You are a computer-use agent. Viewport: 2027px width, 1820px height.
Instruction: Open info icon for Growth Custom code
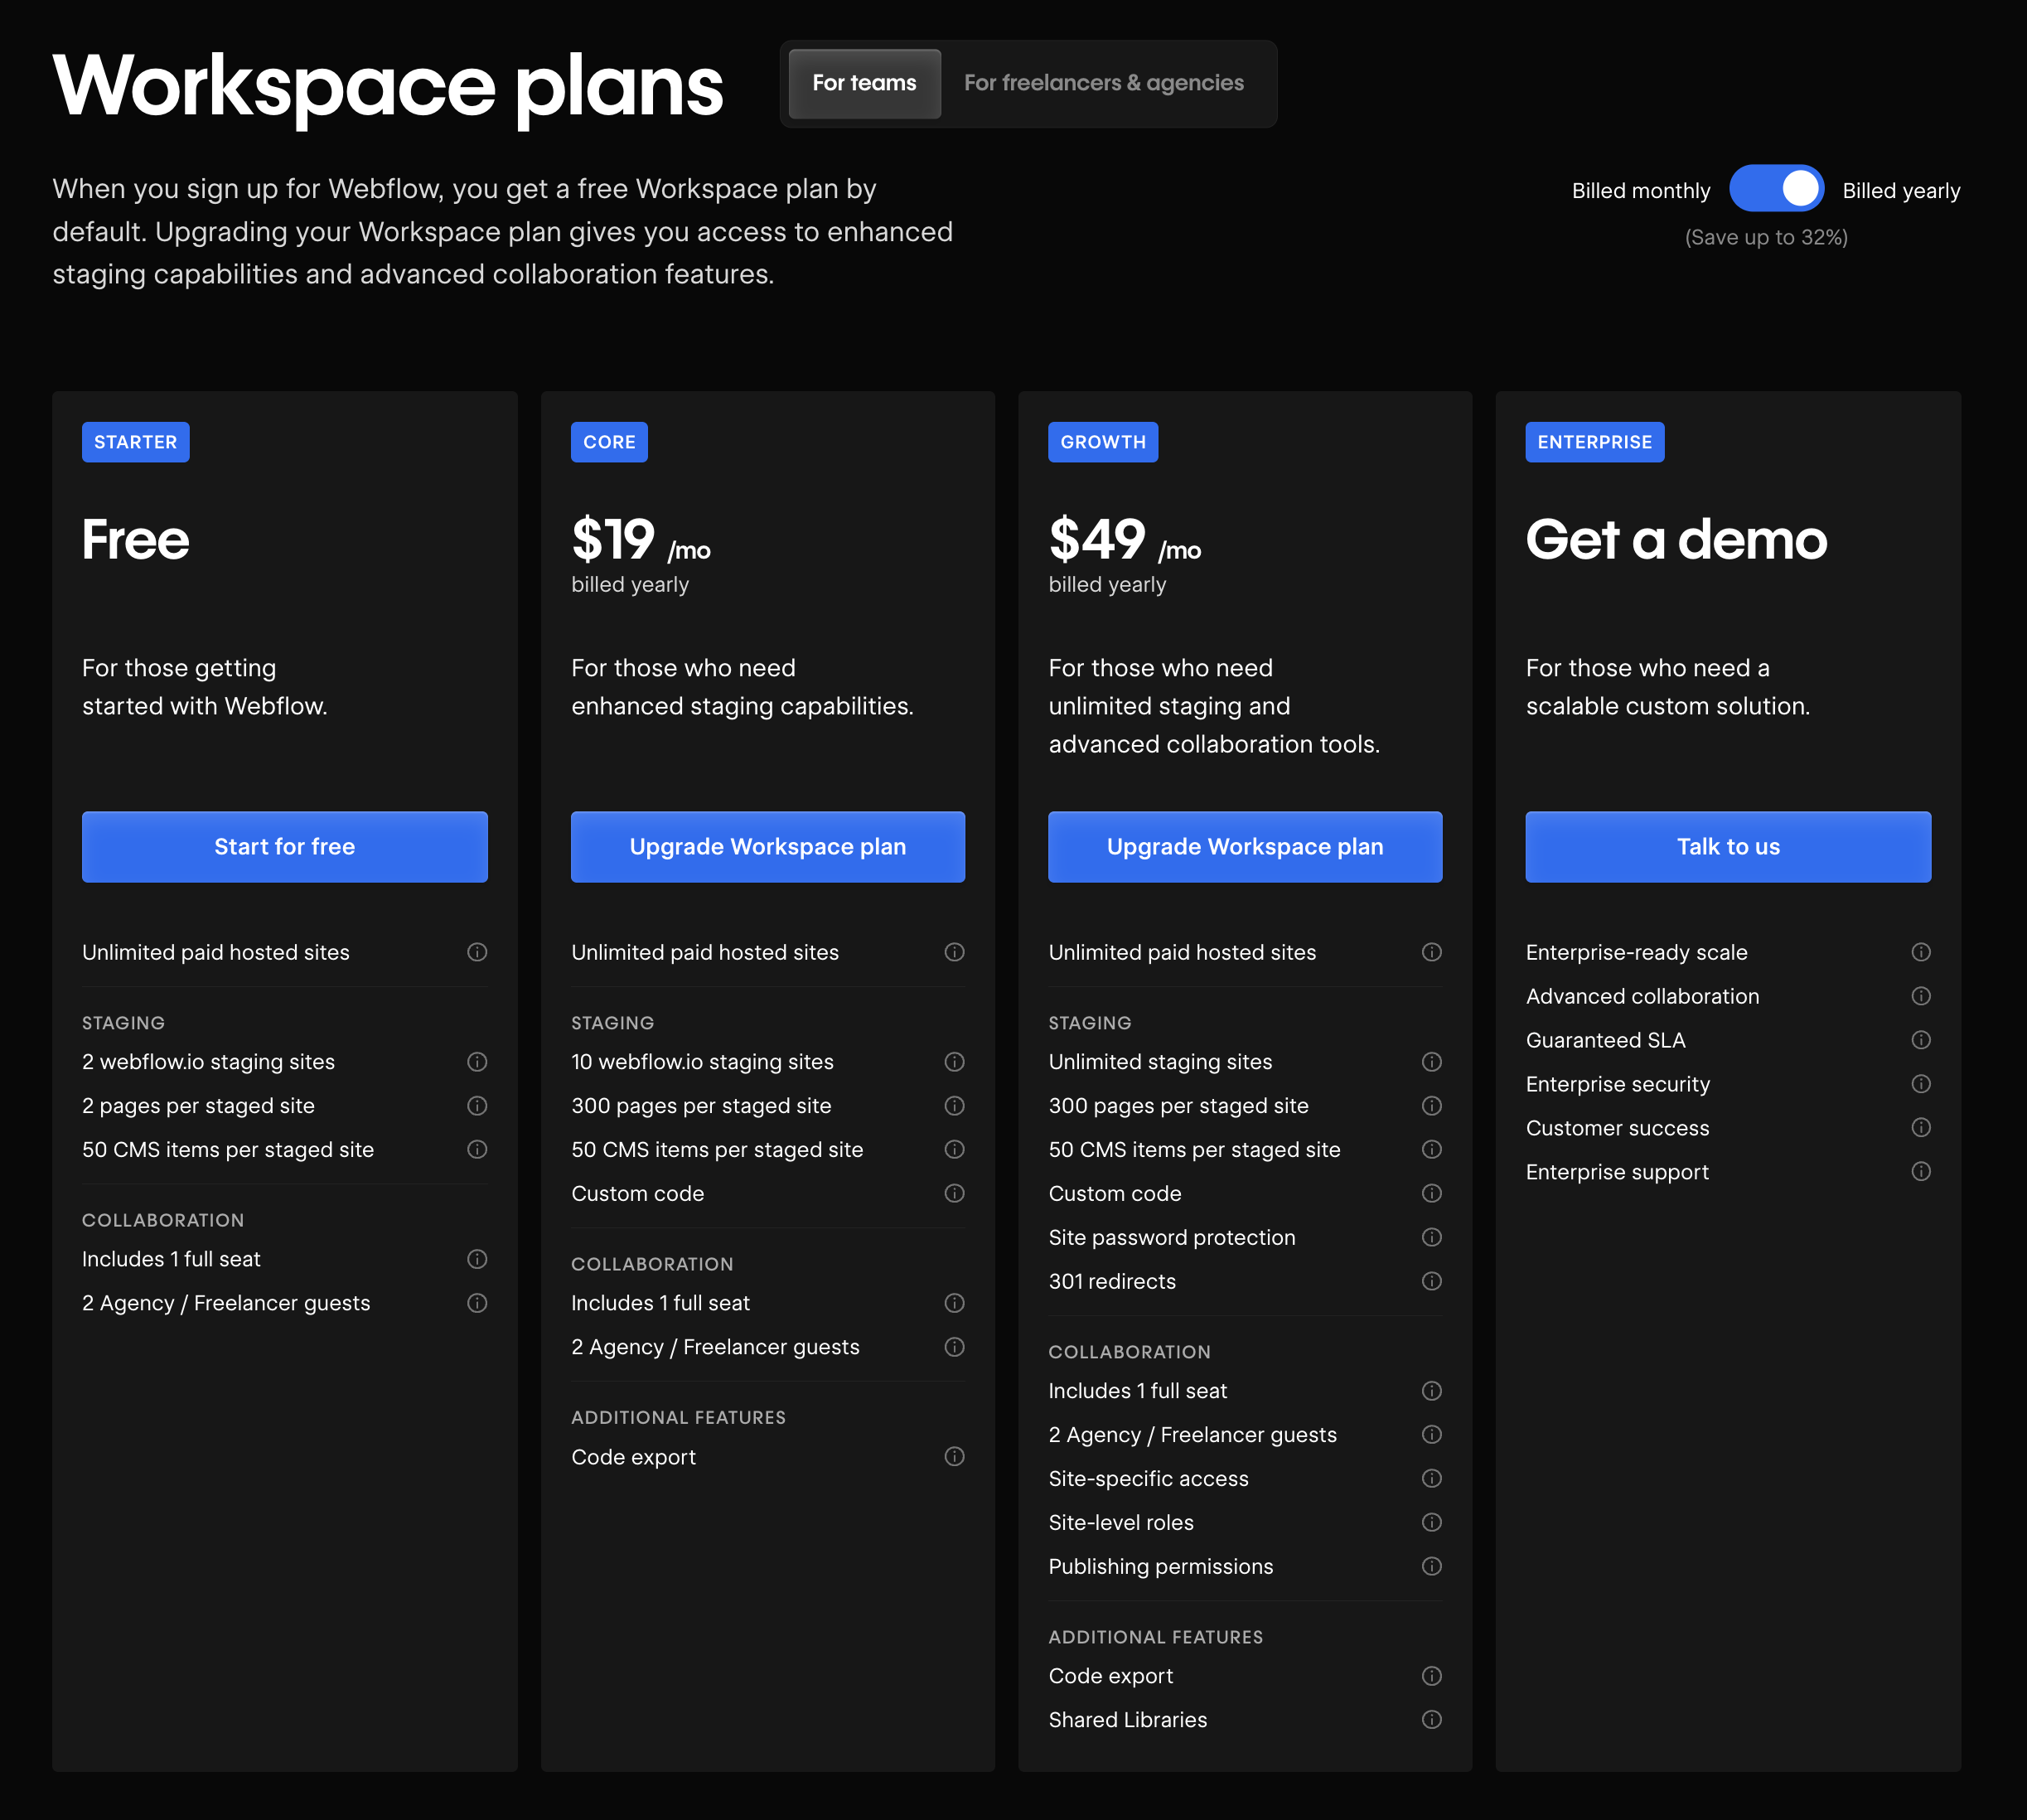tap(1432, 1194)
